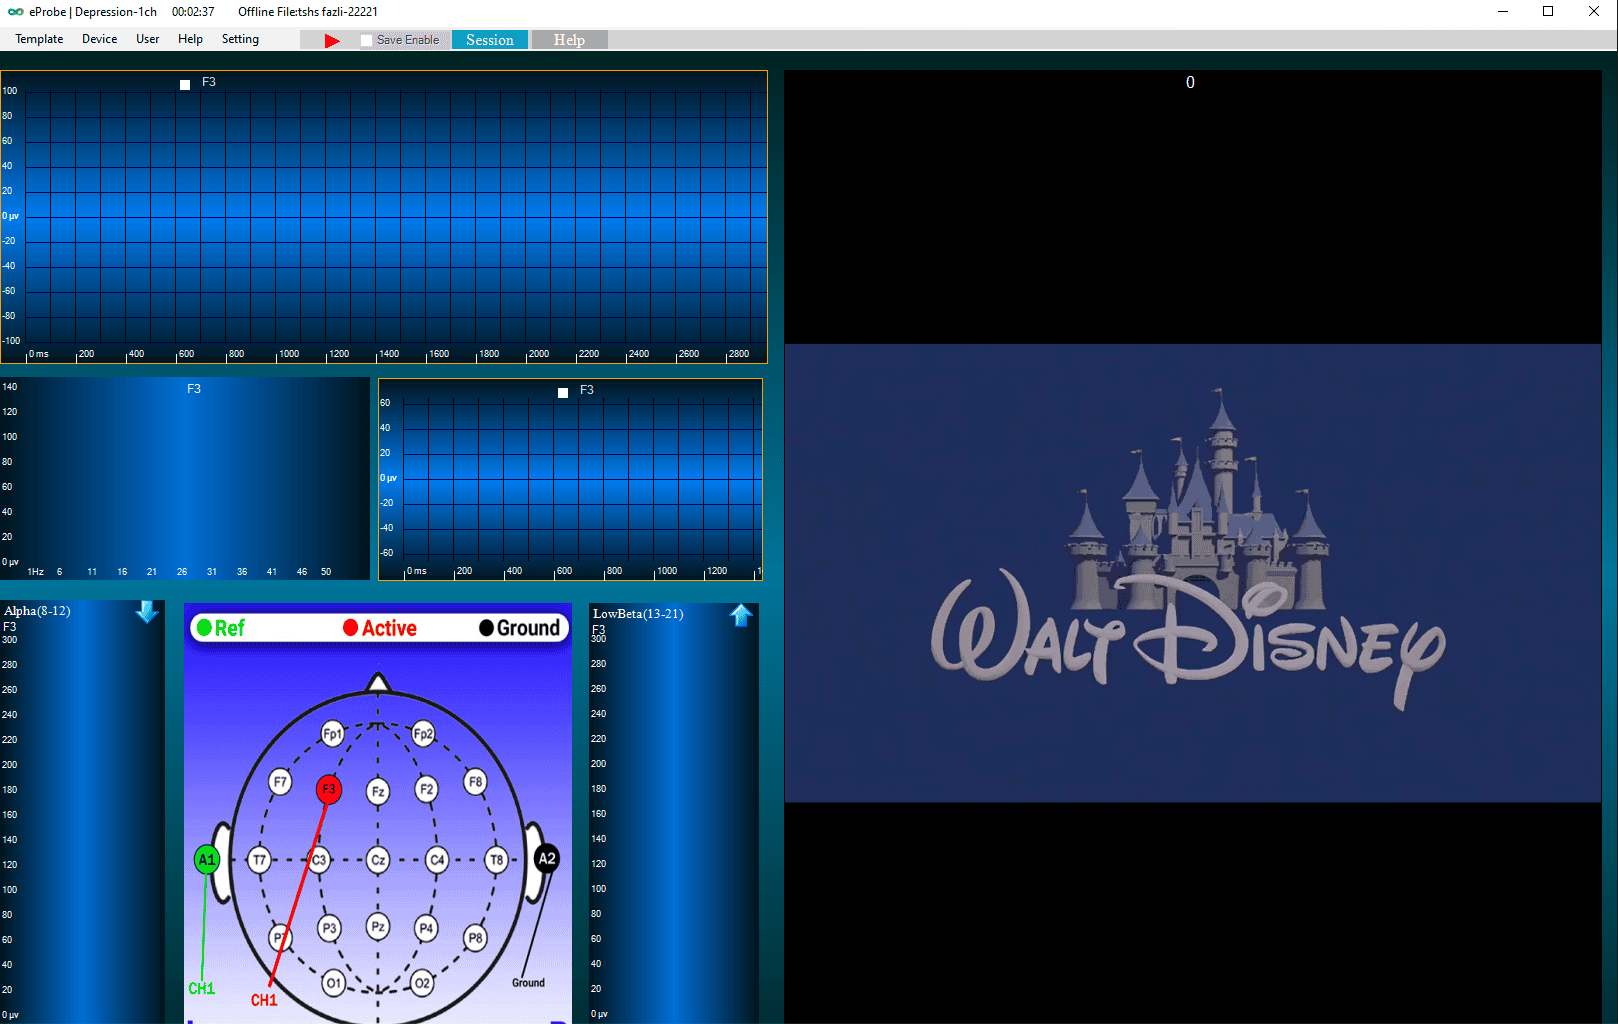
Task: Select the Pz electrode
Action: tap(378, 926)
